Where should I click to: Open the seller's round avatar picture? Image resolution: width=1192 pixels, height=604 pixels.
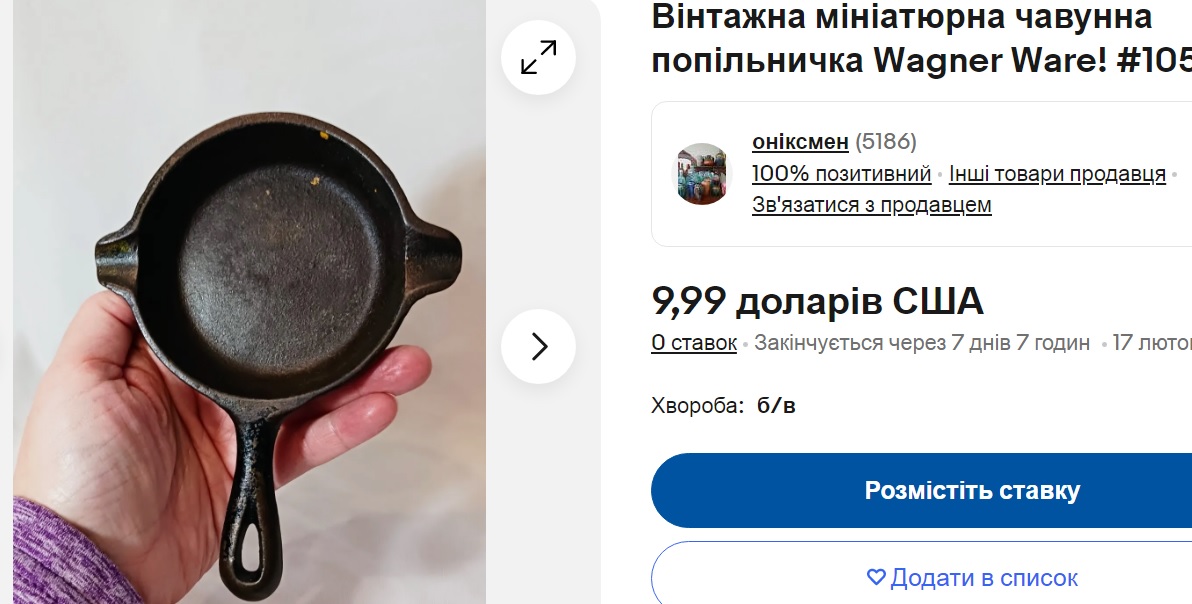pos(702,173)
